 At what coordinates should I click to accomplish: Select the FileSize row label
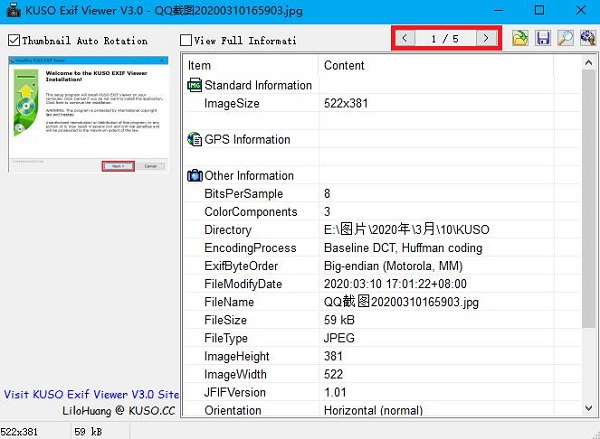click(225, 320)
